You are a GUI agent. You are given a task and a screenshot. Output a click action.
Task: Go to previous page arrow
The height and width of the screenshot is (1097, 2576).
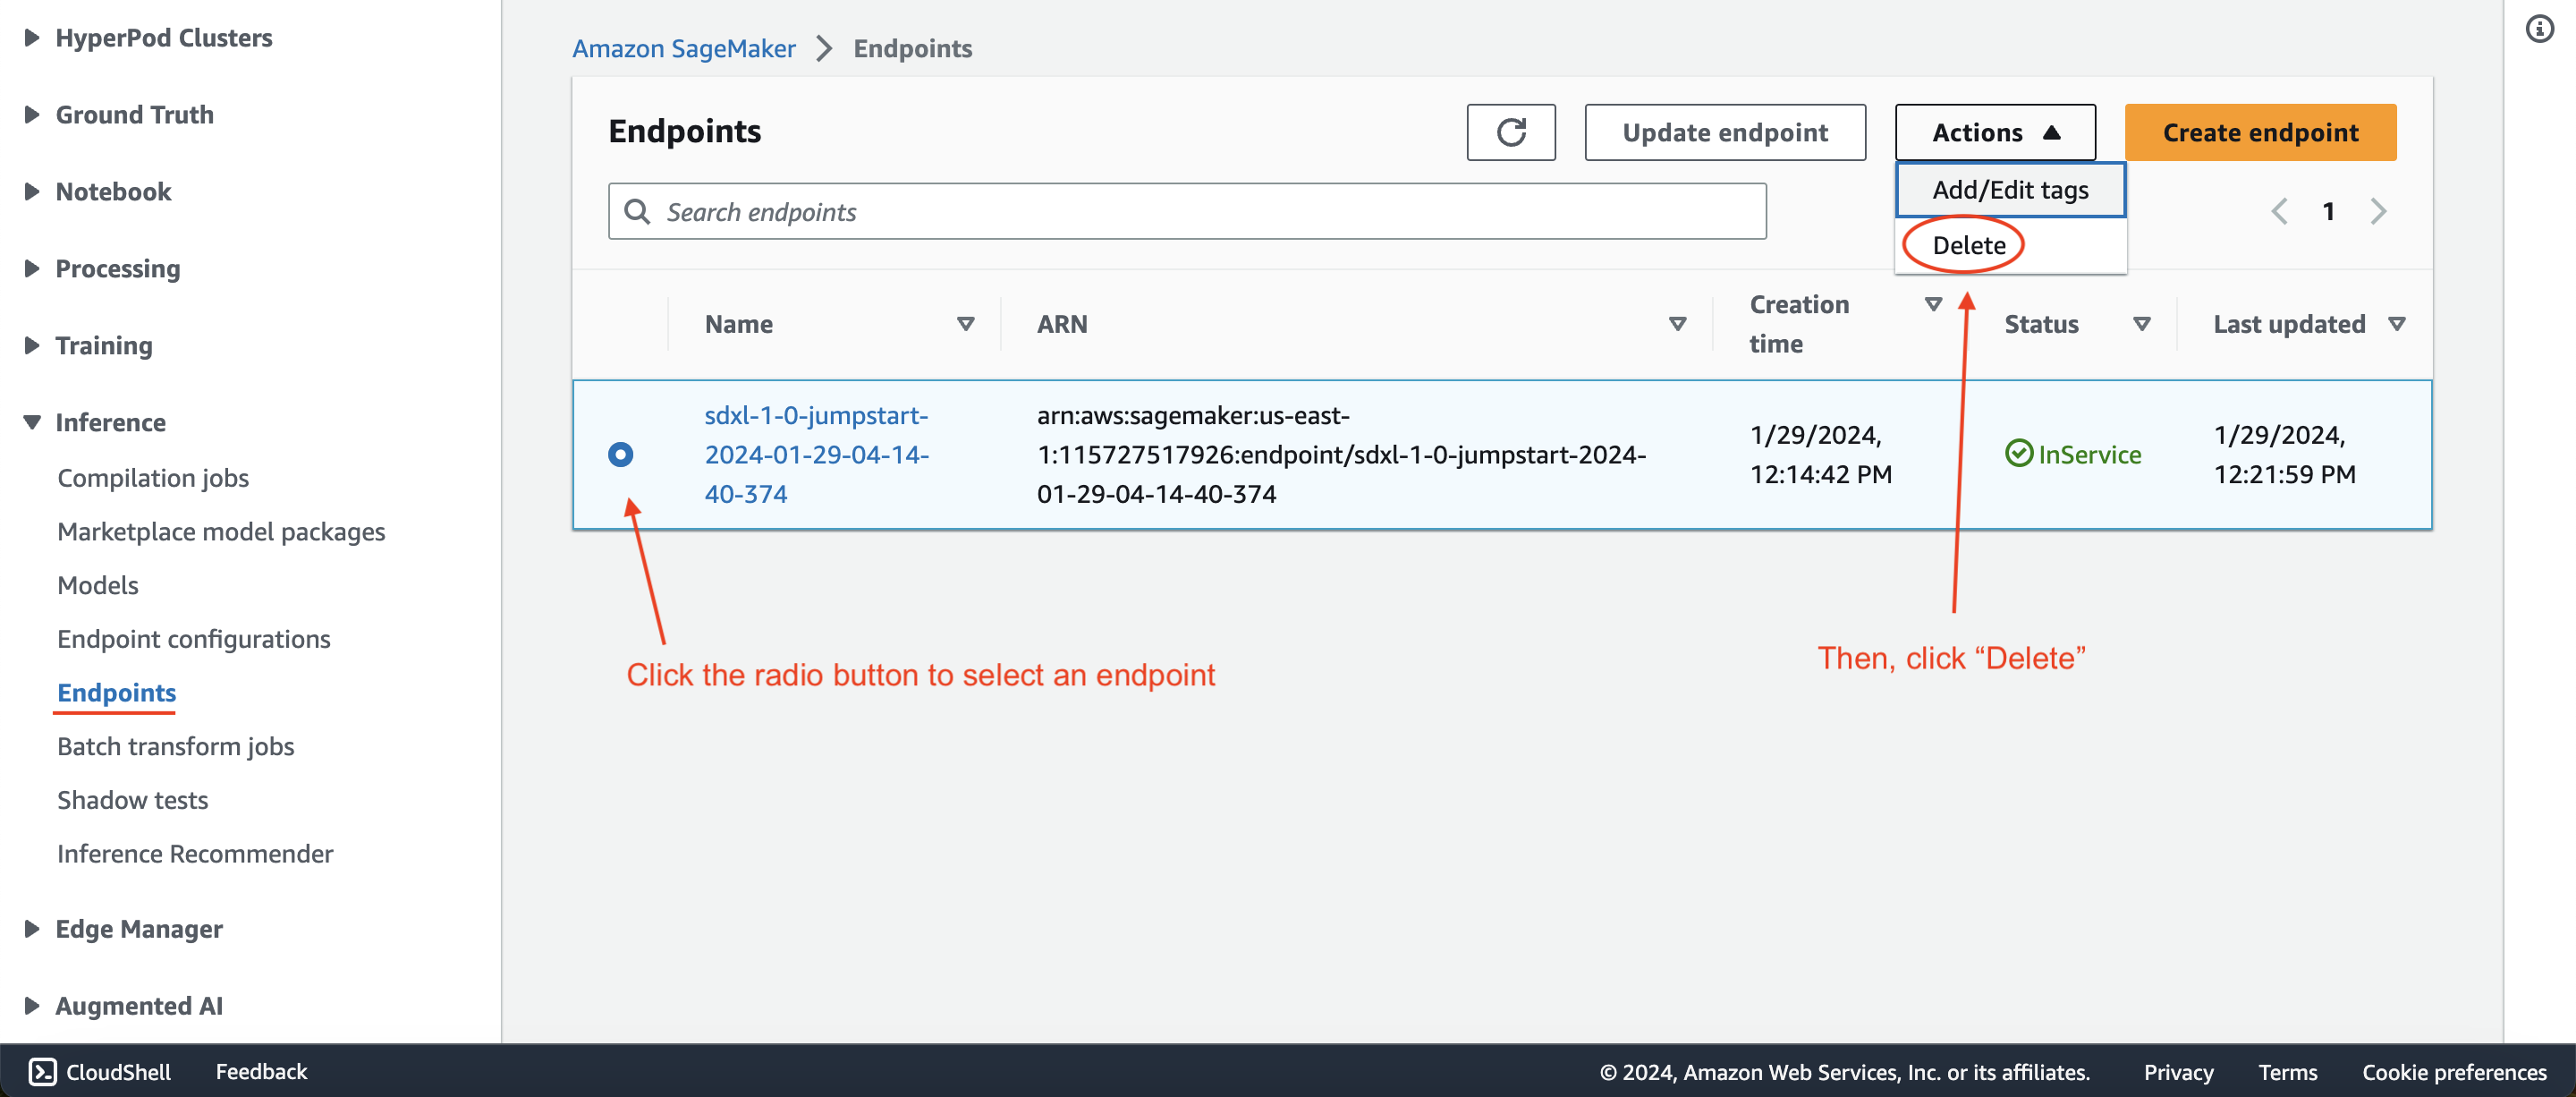2279,211
